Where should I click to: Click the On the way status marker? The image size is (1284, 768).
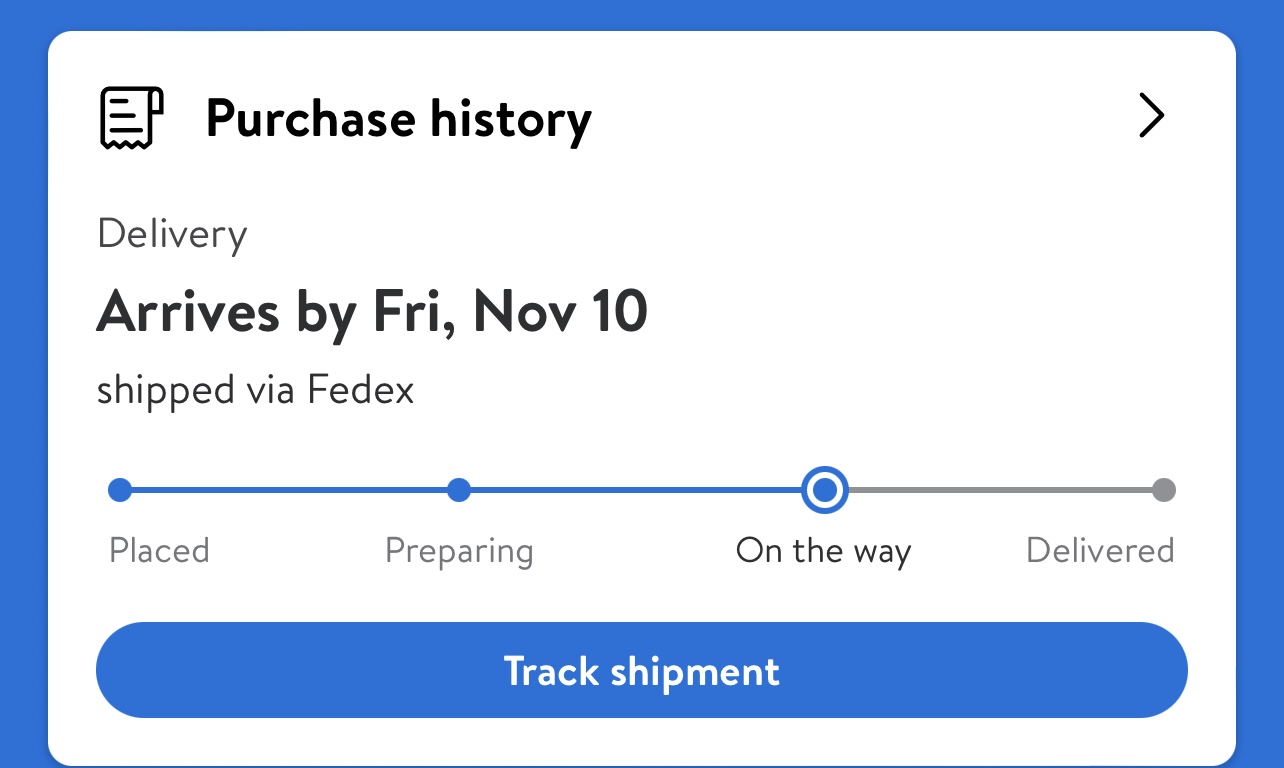pos(825,490)
